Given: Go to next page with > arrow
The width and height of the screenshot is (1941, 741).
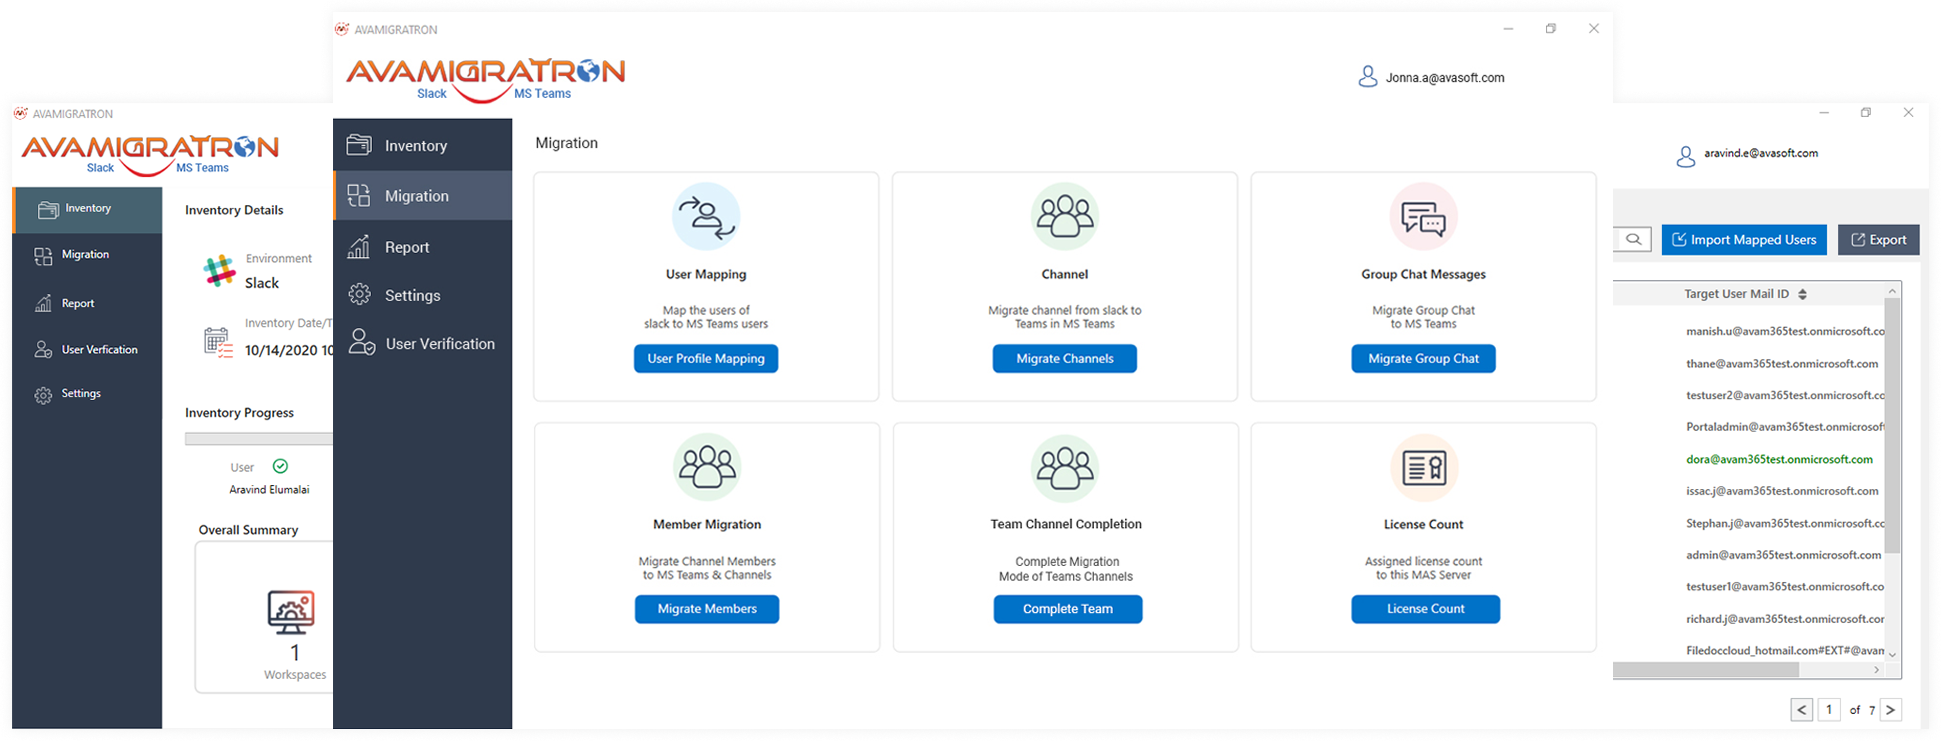Looking at the screenshot, I should click(x=1890, y=709).
